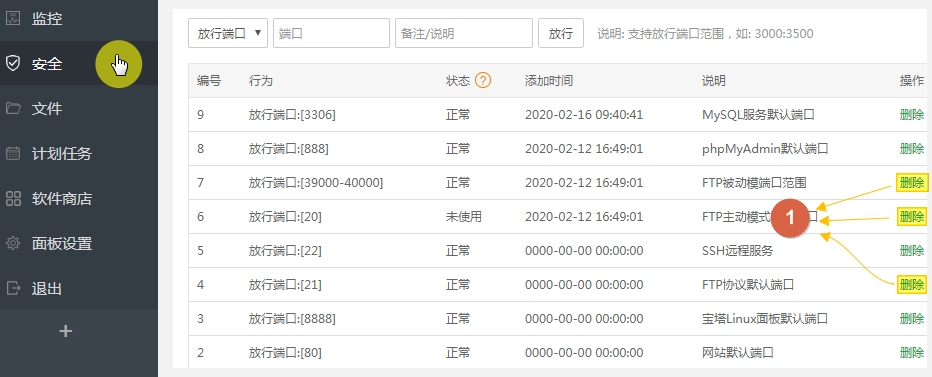The width and height of the screenshot is (932, 377).
Task: Delete the phpMyAdmin port 888 rule
Action: tap(912, 149)
